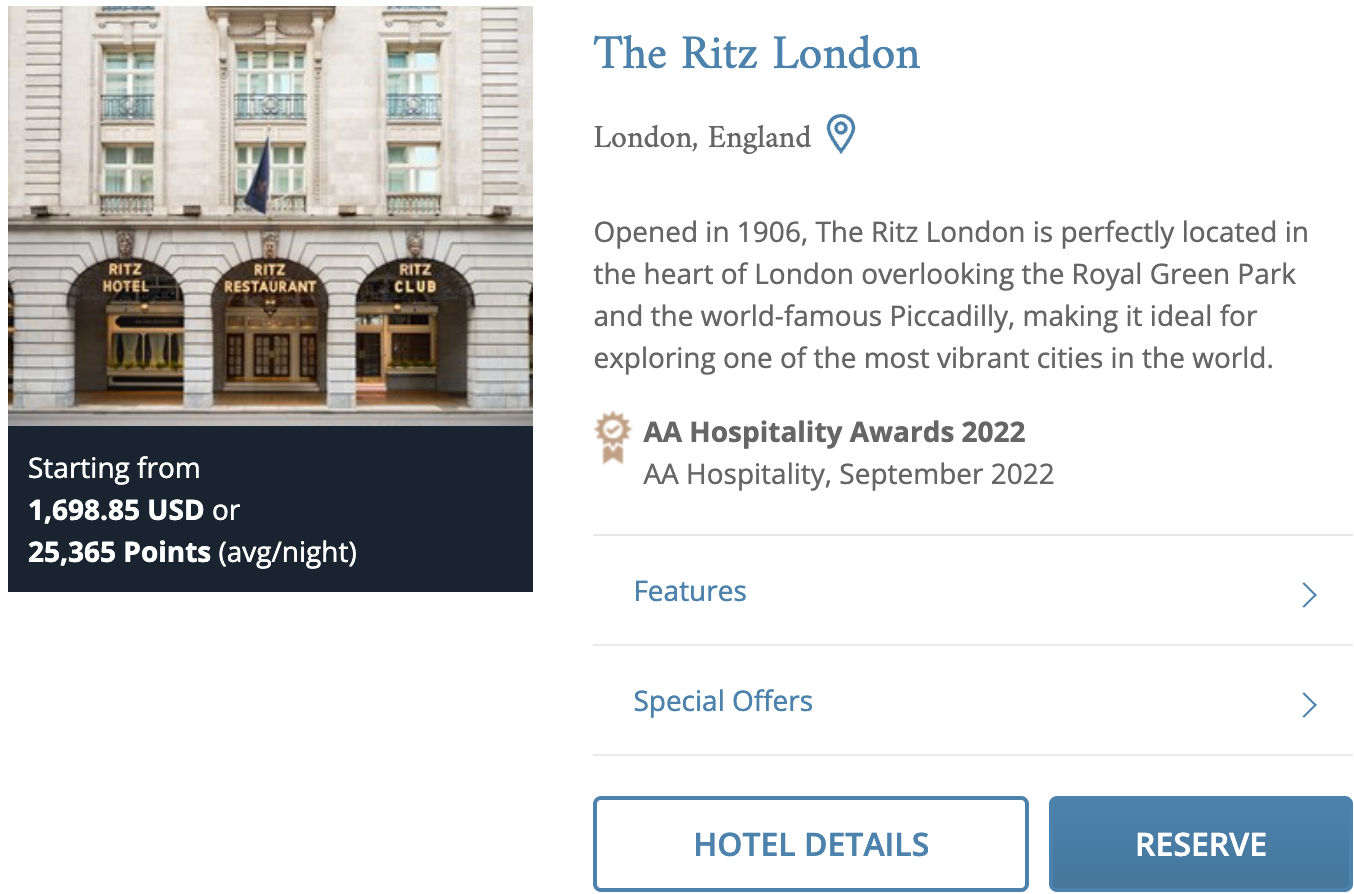This screenshot has height=894, width=1354.
Task: Click the chevron arrow next to Features
Action: (1309, 594)
